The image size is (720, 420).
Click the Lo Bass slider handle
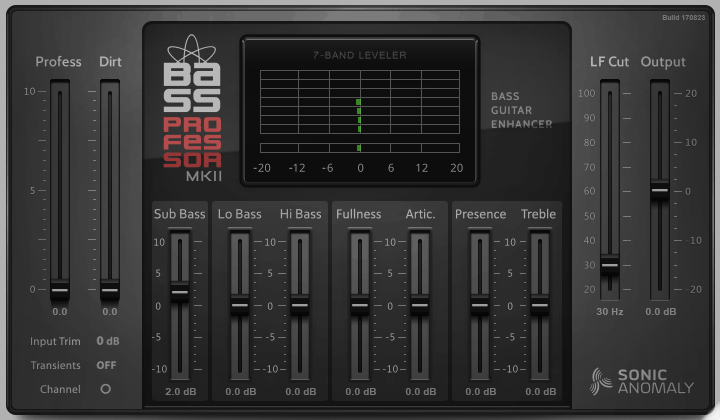click(x=240, y=305)
